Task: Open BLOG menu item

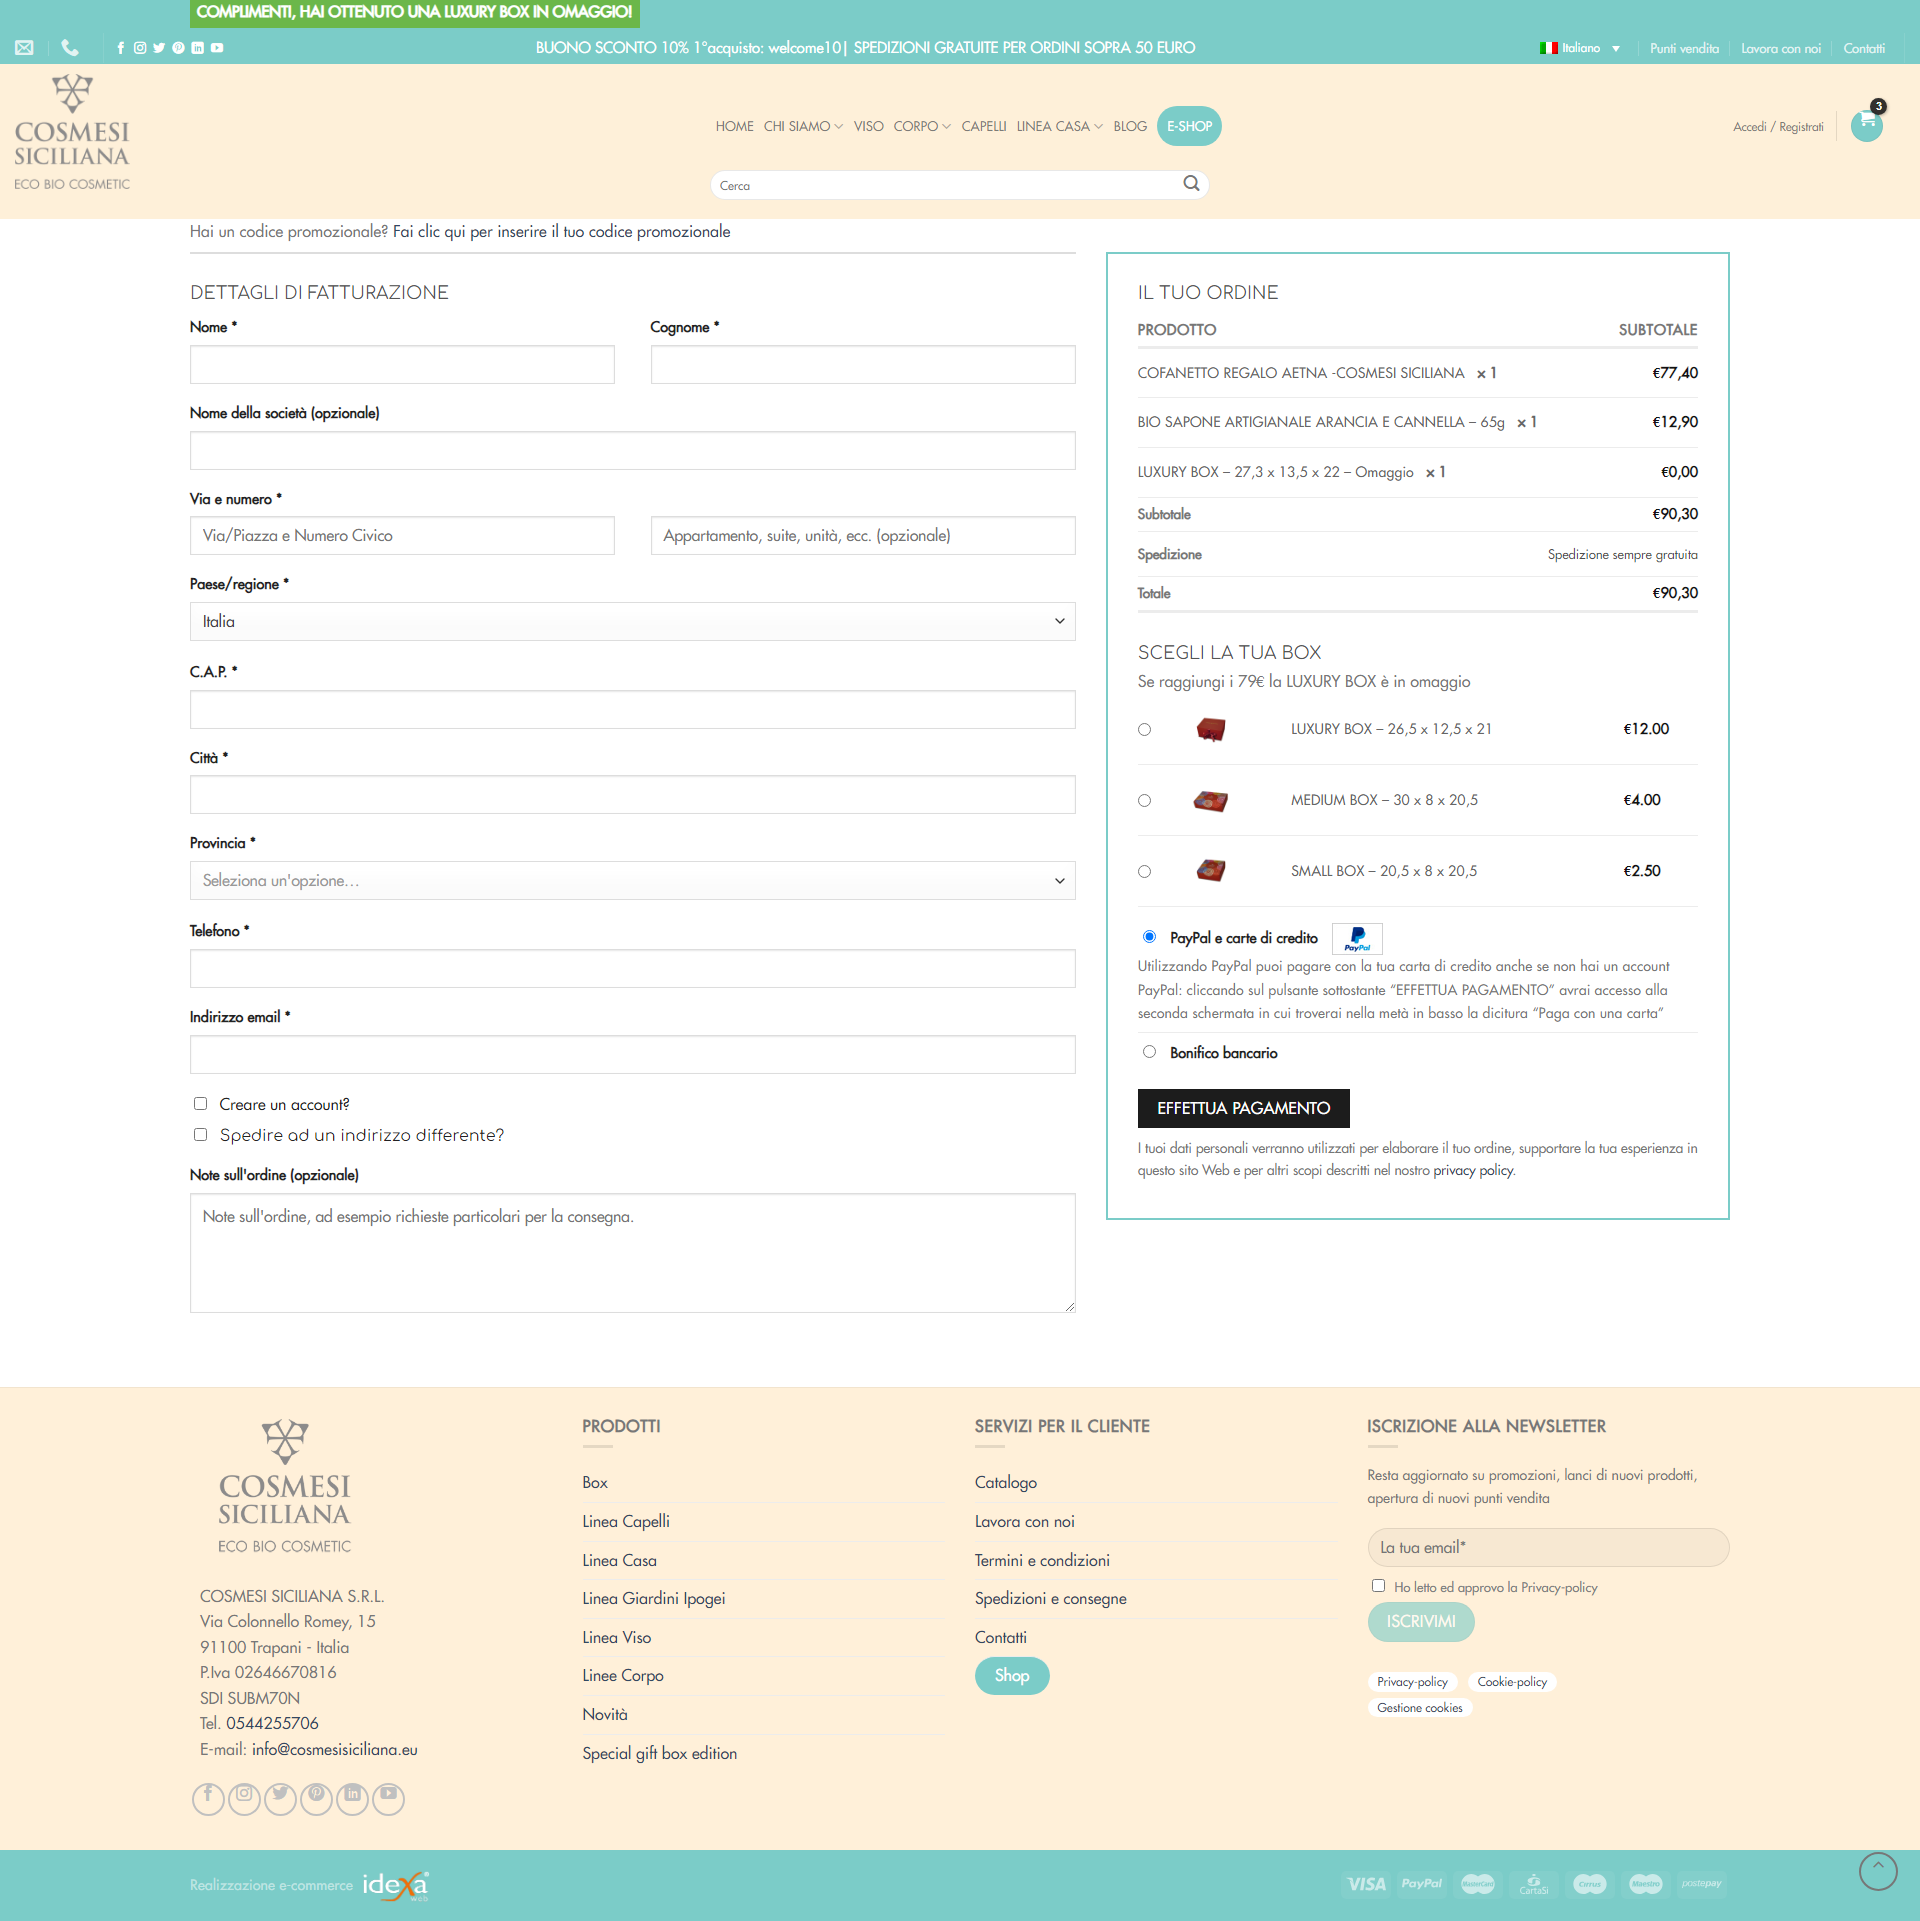Action: [1130, 126]
